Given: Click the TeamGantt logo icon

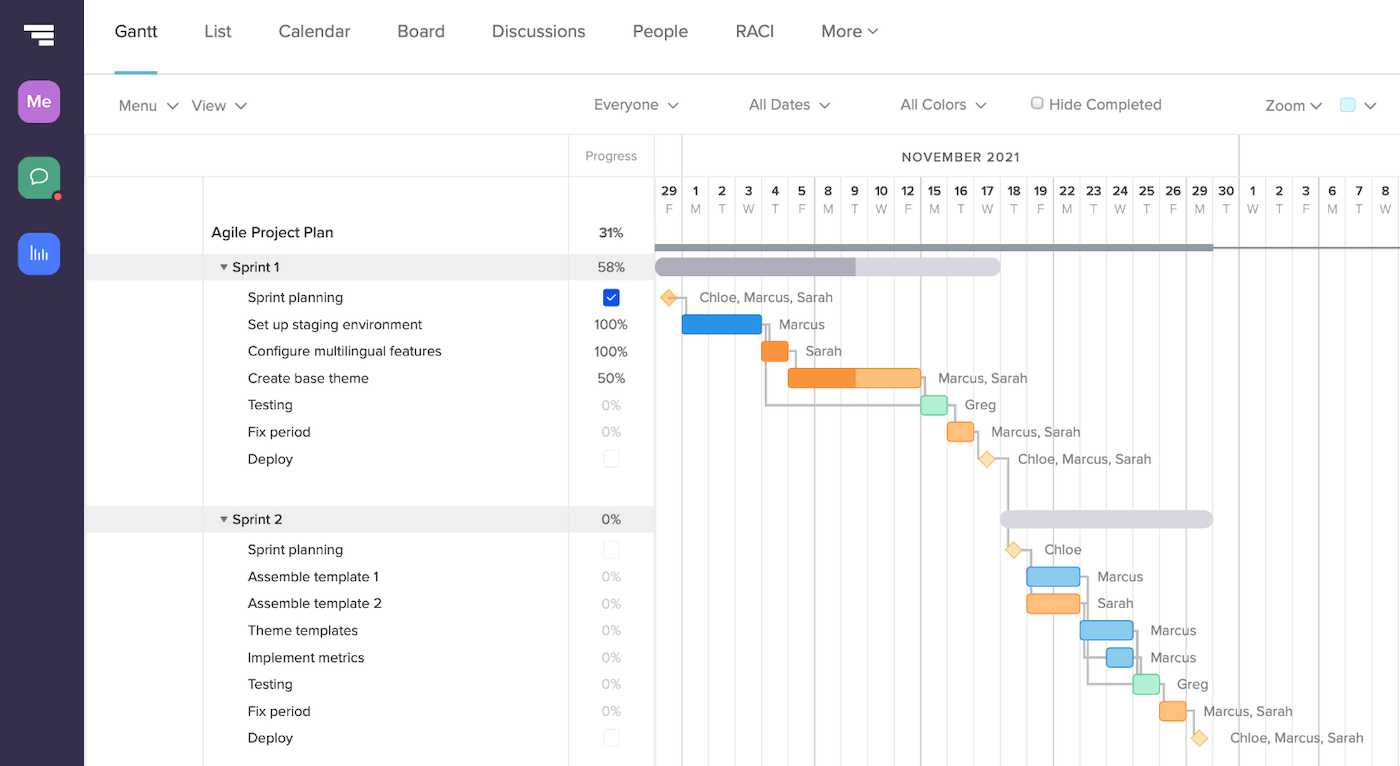Looking at the screenshot, I should pos(40,35).
